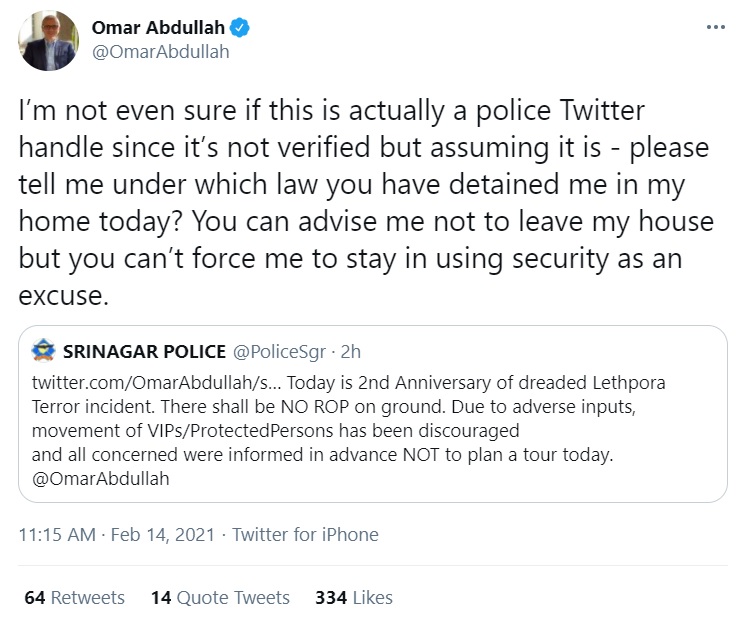Open the three-dot more options menu
This screenshot has width=743, height=622.
(x=714, y=27)
